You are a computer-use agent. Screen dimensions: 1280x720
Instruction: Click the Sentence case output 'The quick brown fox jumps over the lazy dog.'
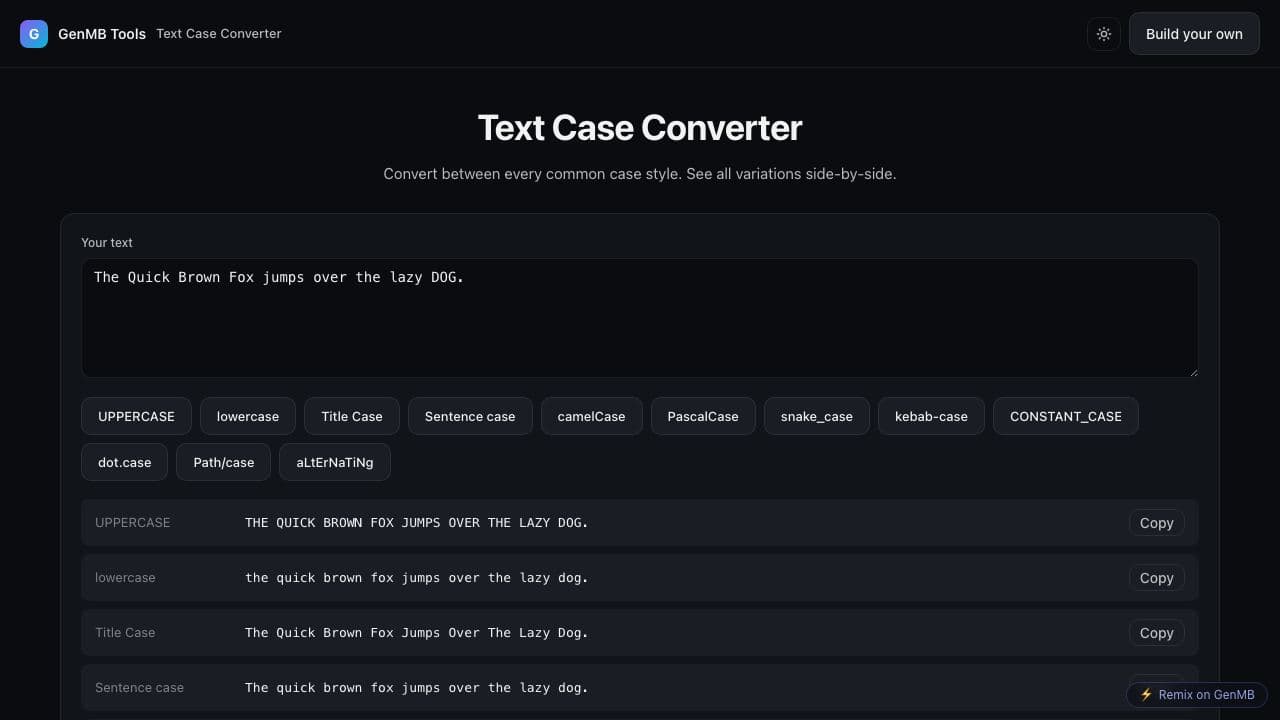(417, 687)
